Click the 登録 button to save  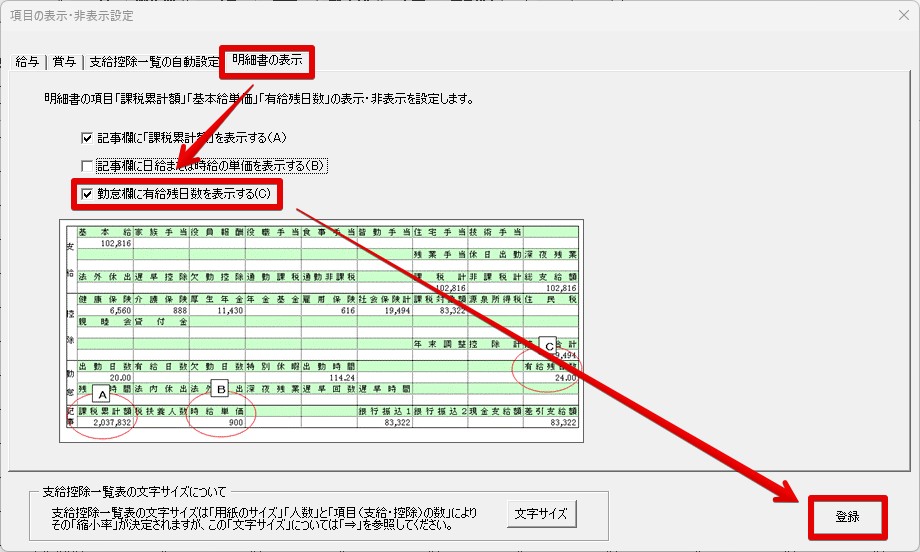click(847, 517)
